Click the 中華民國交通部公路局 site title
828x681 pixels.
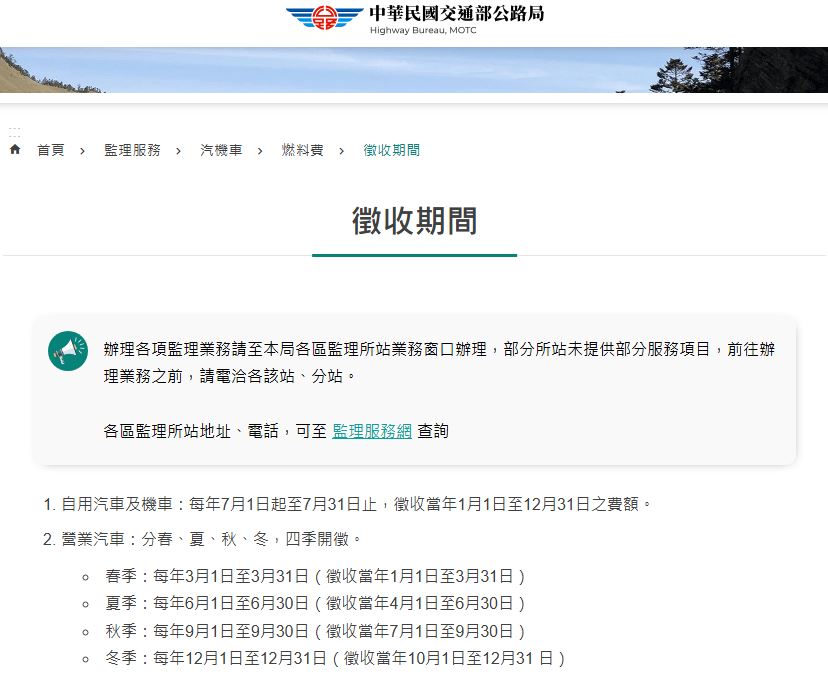(x=456, y=14)
